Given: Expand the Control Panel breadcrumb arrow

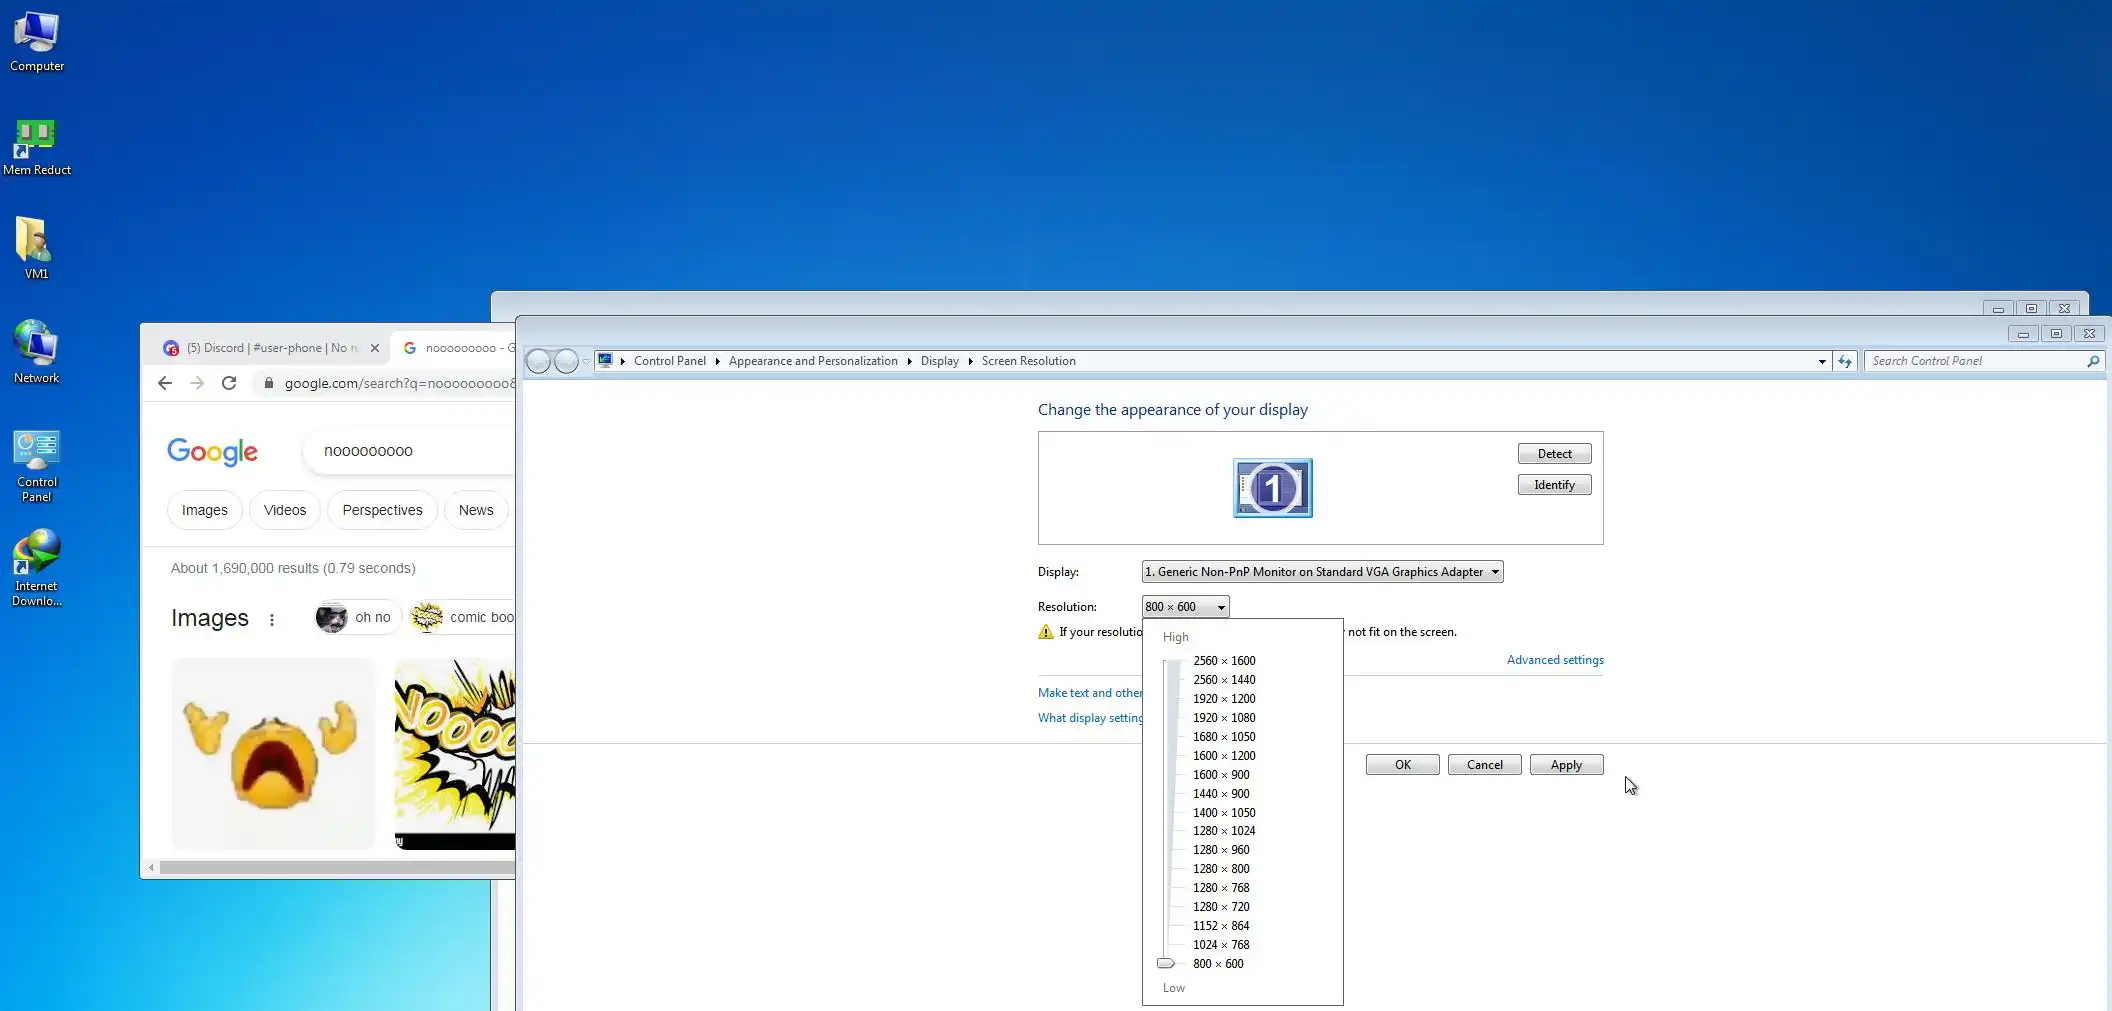Looking at the screenshot, I should click(717, 361).
